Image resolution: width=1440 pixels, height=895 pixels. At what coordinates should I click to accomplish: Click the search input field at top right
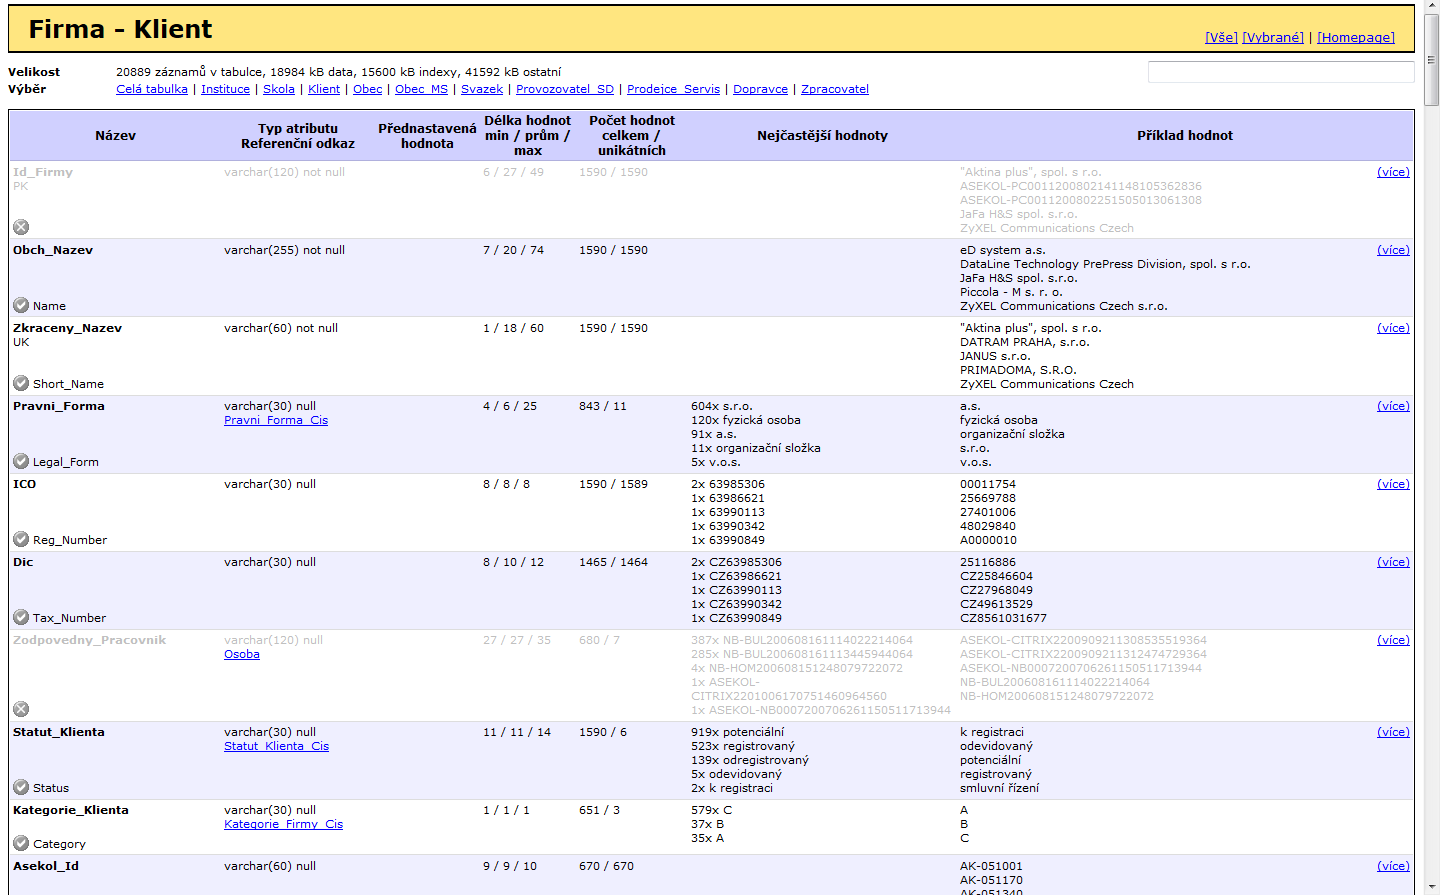(x=1281, y=72)
